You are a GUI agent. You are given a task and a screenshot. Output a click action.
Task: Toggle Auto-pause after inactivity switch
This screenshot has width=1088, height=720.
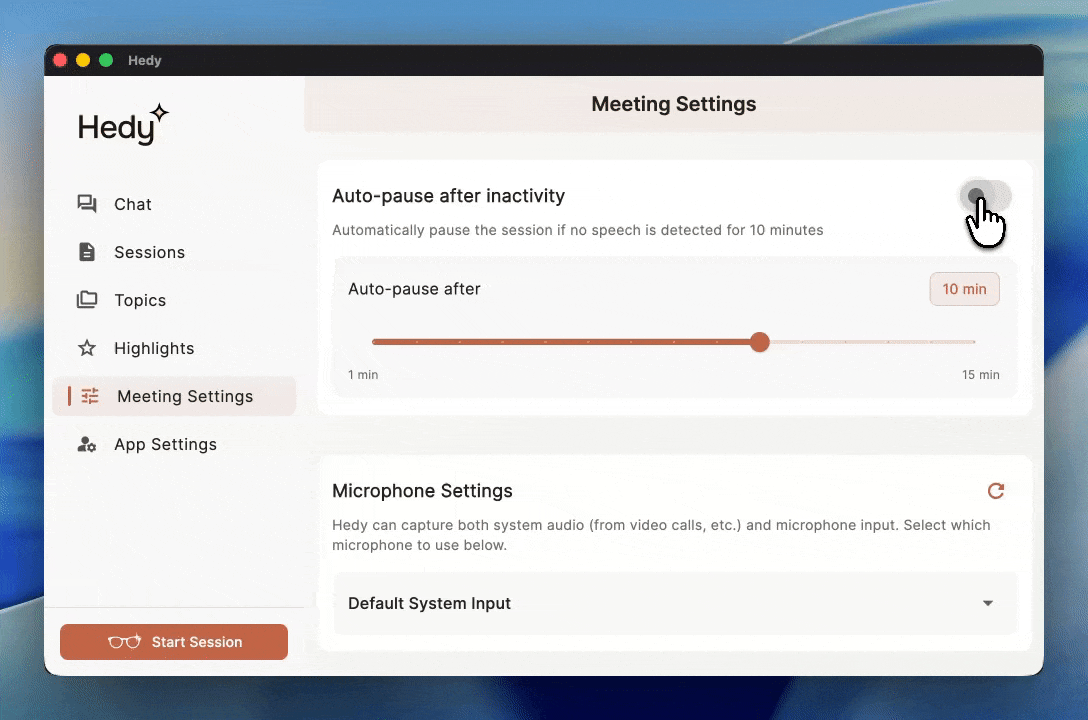tap(985, 196)
